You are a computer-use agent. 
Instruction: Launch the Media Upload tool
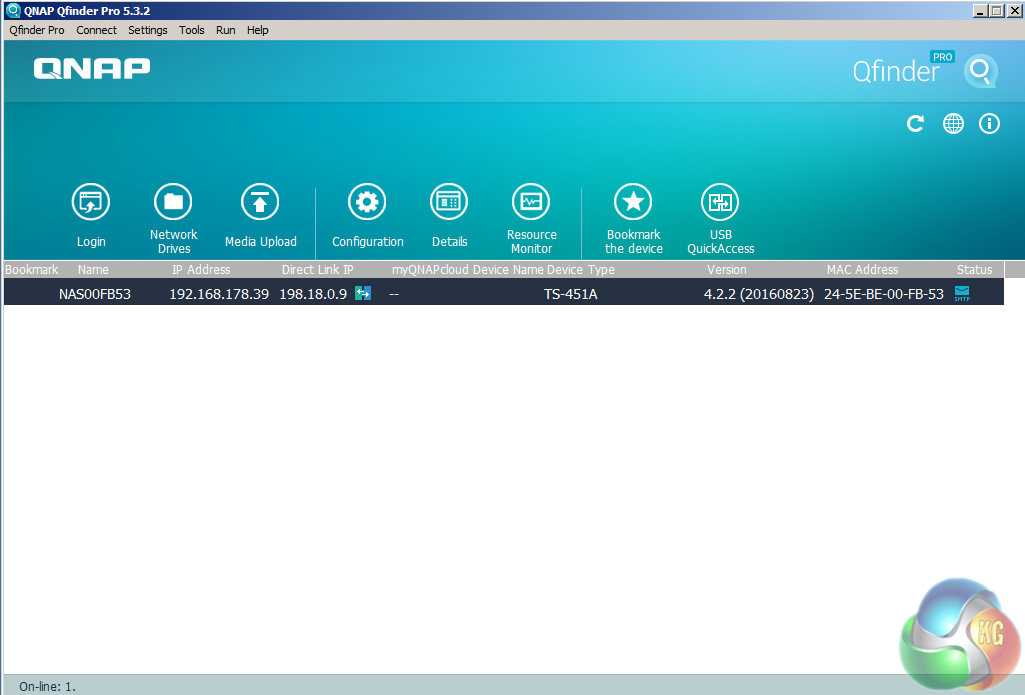pyautogui.click(x=260, y=202)
